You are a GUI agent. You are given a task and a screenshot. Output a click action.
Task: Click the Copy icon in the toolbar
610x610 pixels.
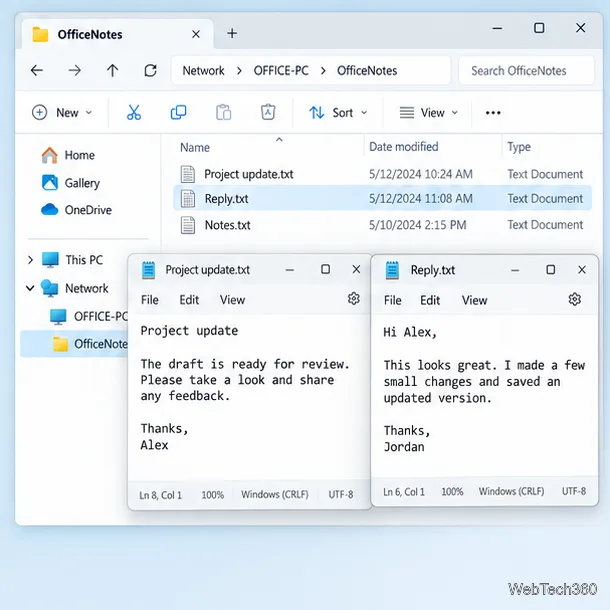pos(179,112)
